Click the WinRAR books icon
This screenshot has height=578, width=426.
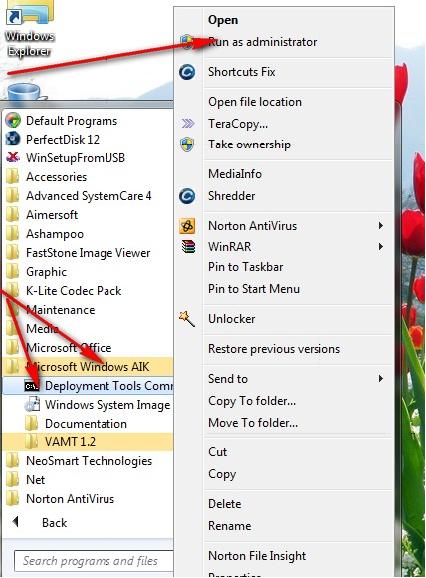[188, 246]
